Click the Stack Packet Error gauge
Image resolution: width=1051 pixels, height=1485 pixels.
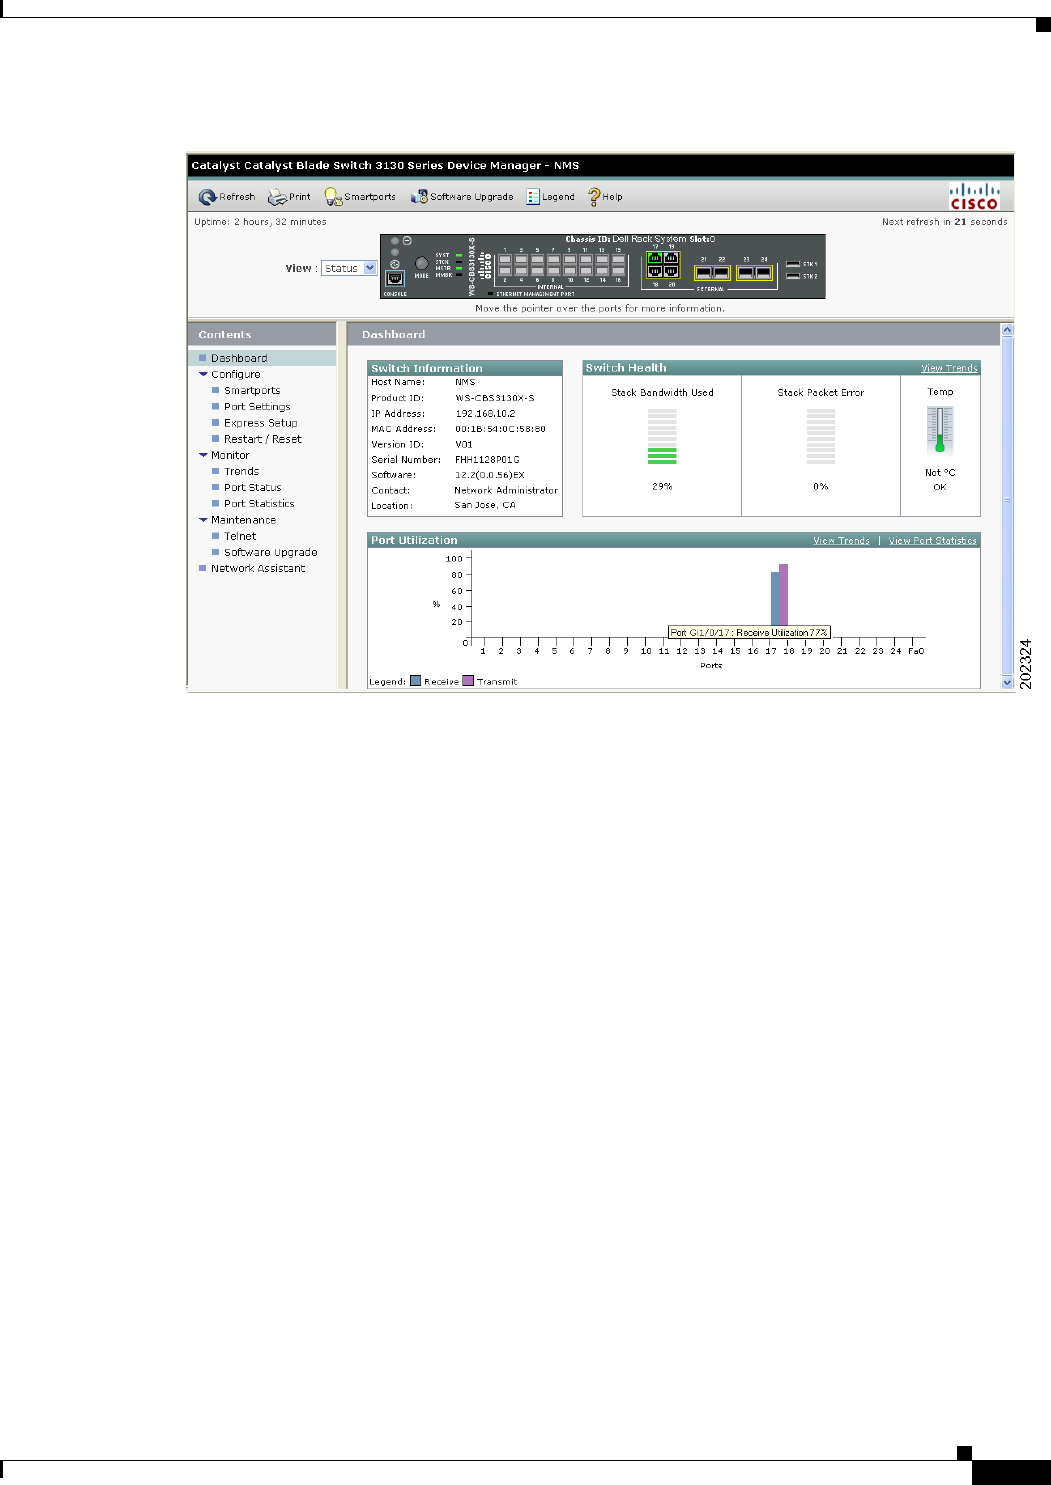tap(820, 436)
